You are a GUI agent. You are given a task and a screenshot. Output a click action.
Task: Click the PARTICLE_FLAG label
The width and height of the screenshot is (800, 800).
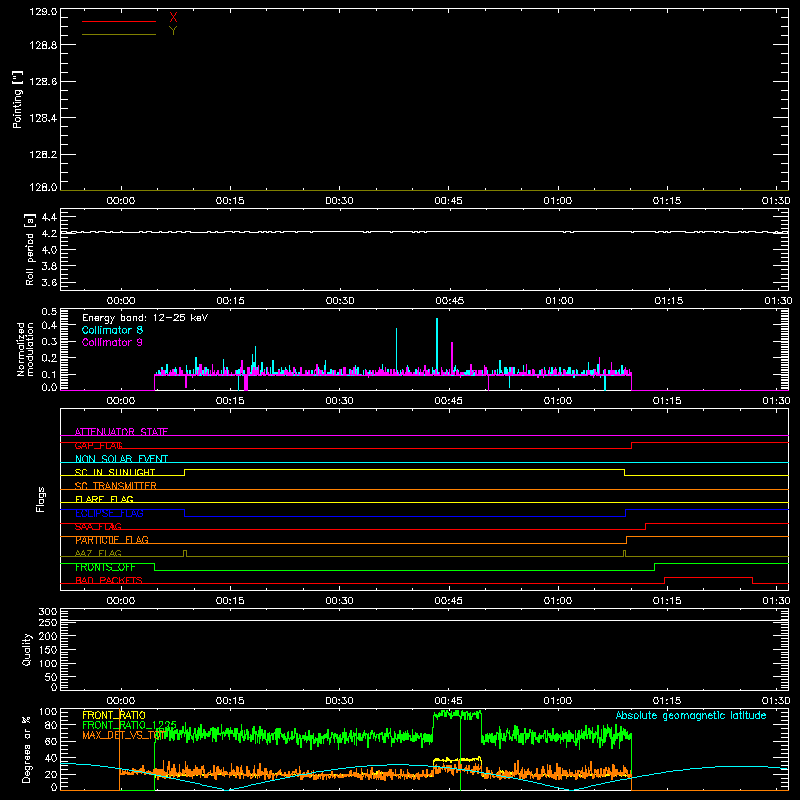click(112, 540)
